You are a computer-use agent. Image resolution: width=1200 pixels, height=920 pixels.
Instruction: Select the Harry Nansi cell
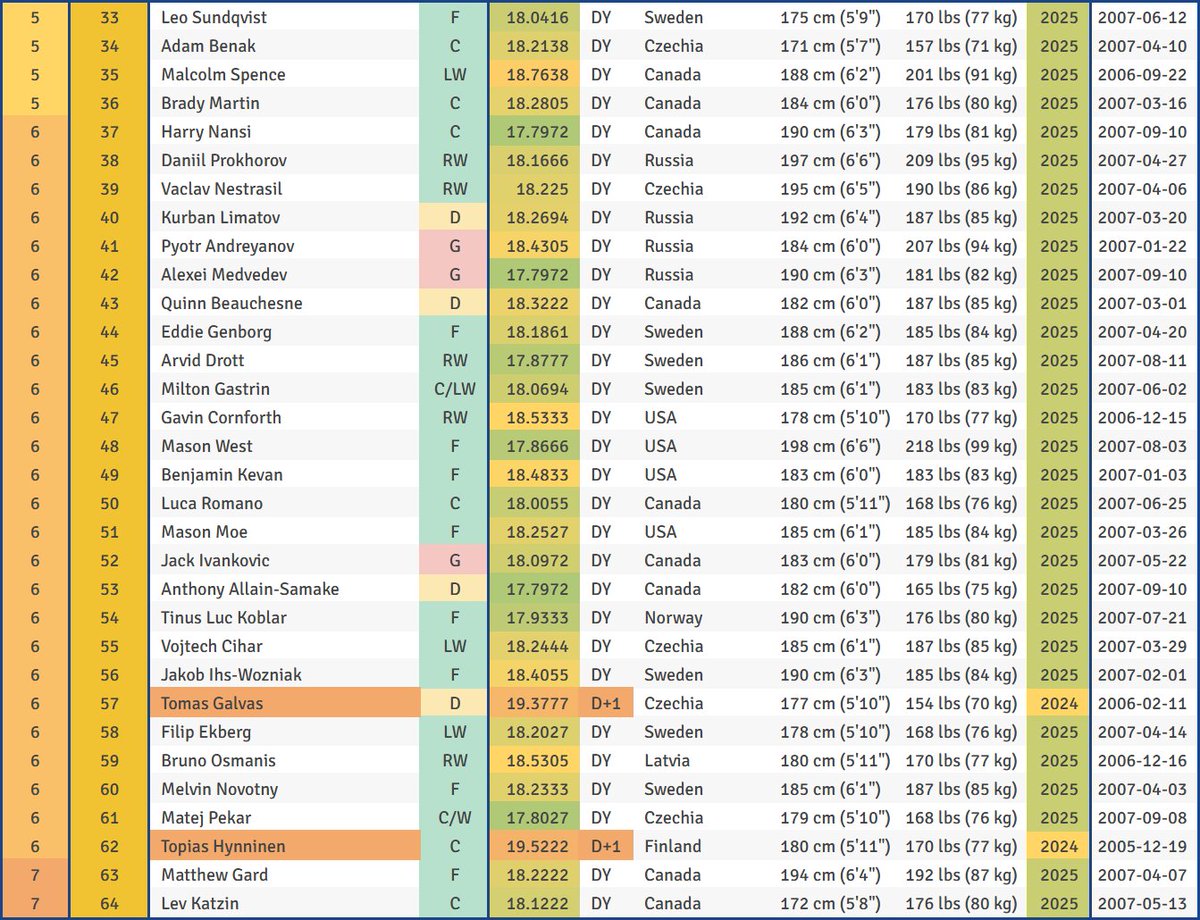[284, 132]
